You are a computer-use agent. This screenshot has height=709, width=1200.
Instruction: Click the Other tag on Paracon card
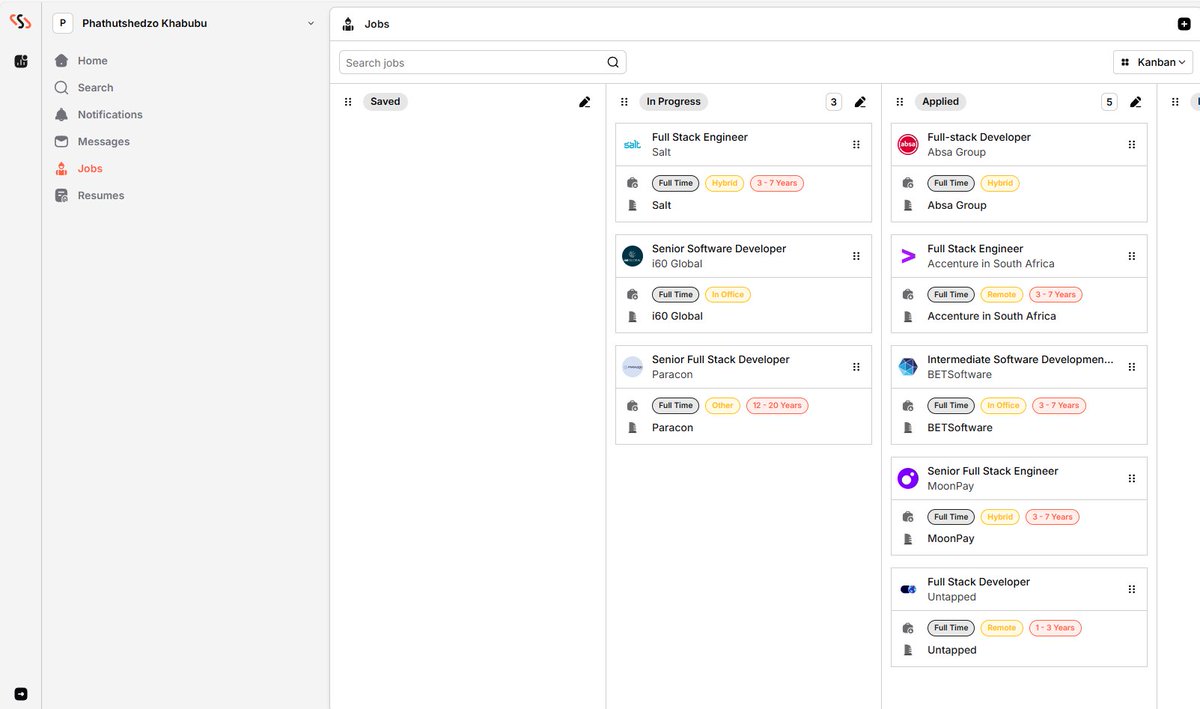(723, 405)
